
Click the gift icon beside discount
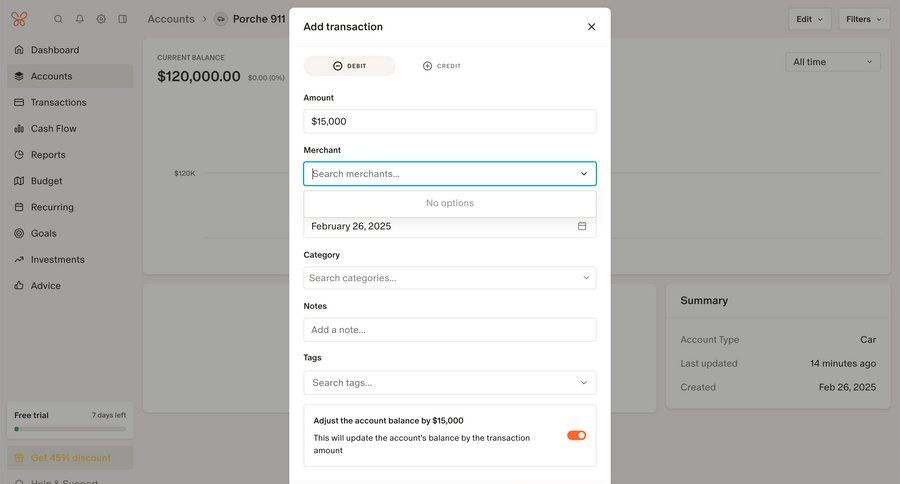(x=19, y=458)
